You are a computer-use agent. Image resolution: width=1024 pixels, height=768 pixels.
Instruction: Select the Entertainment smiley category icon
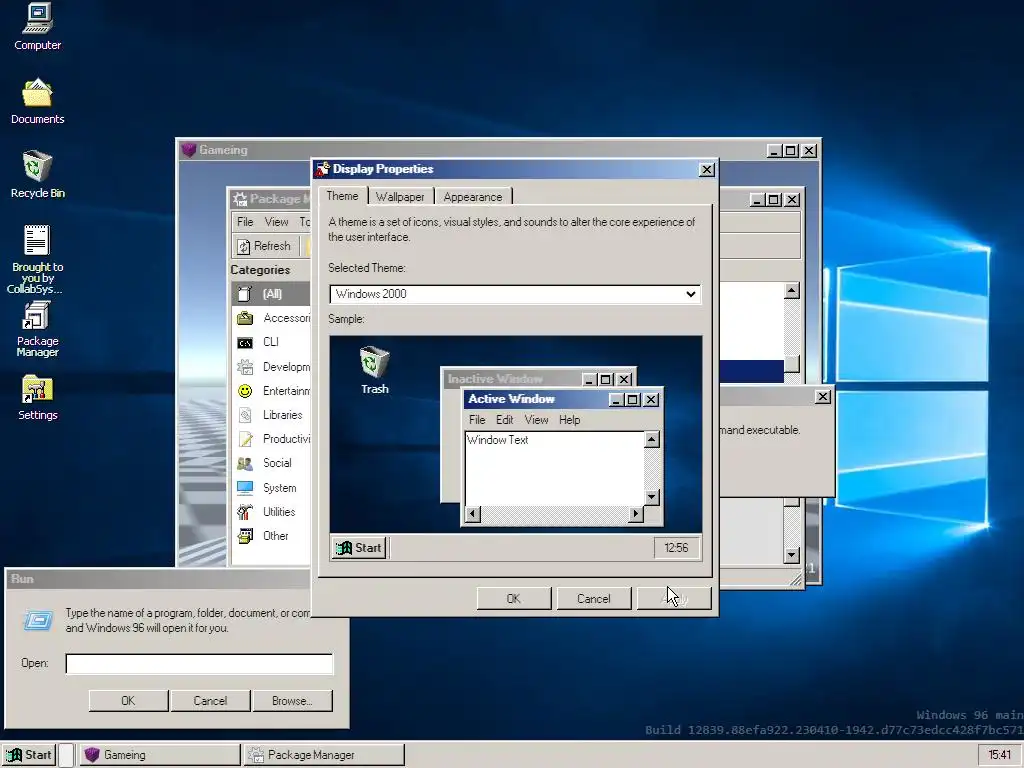pyautogui.click(x=245, y=391)
